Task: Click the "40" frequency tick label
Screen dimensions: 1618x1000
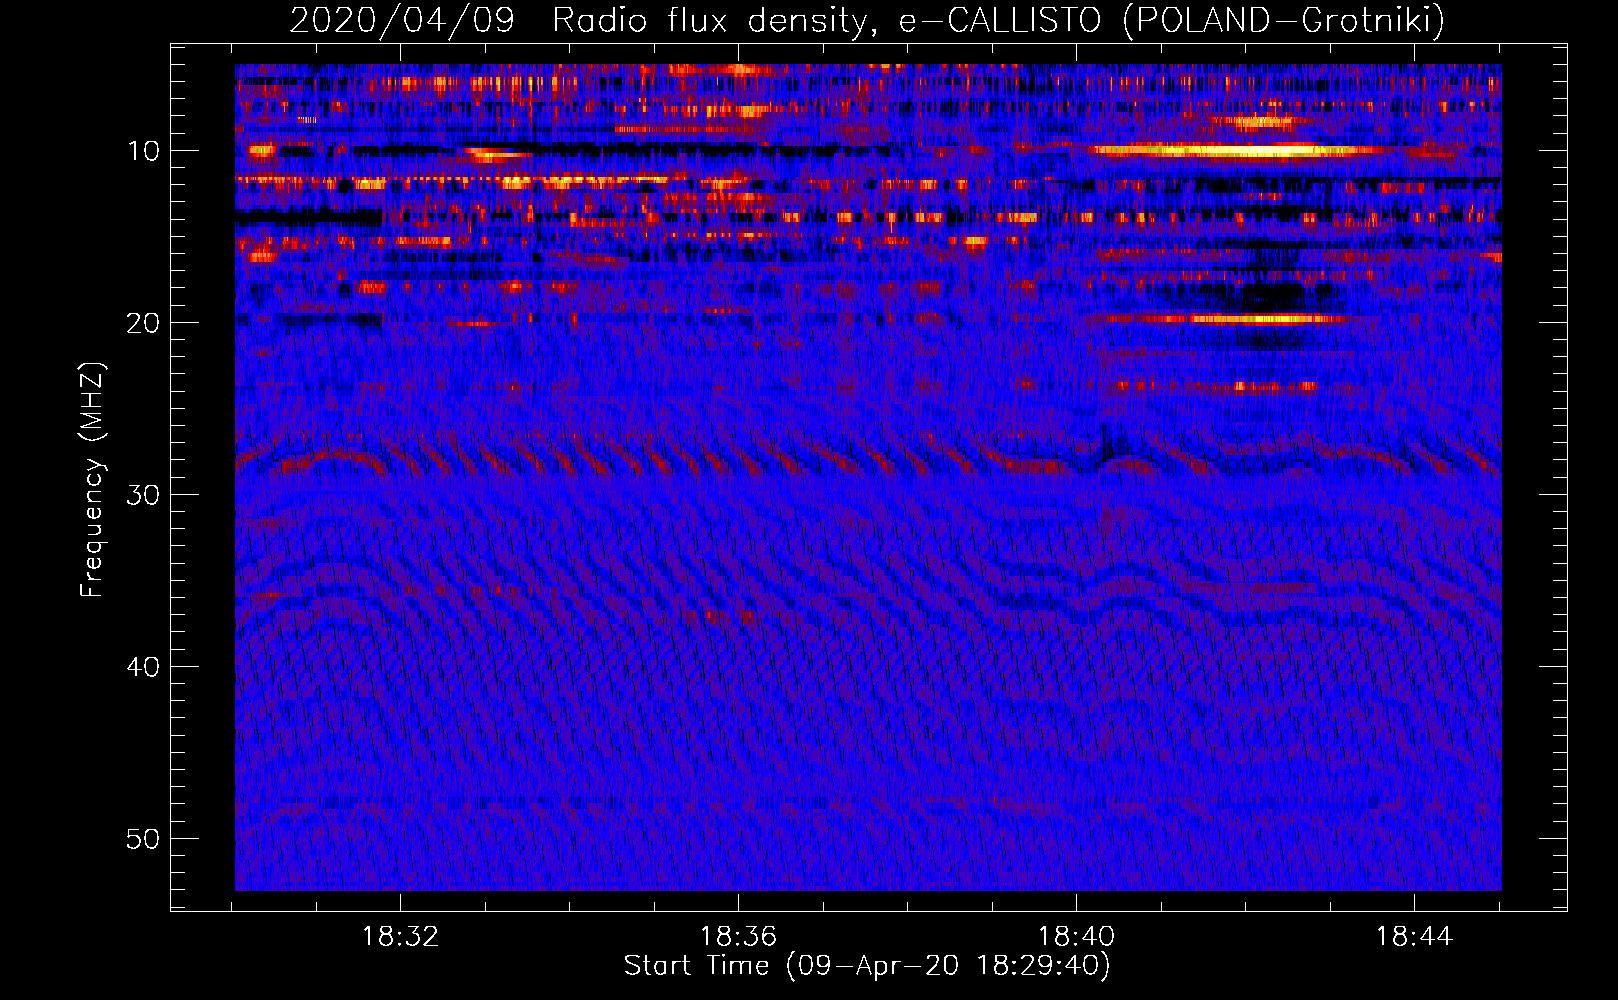Action: coord(143,667)
